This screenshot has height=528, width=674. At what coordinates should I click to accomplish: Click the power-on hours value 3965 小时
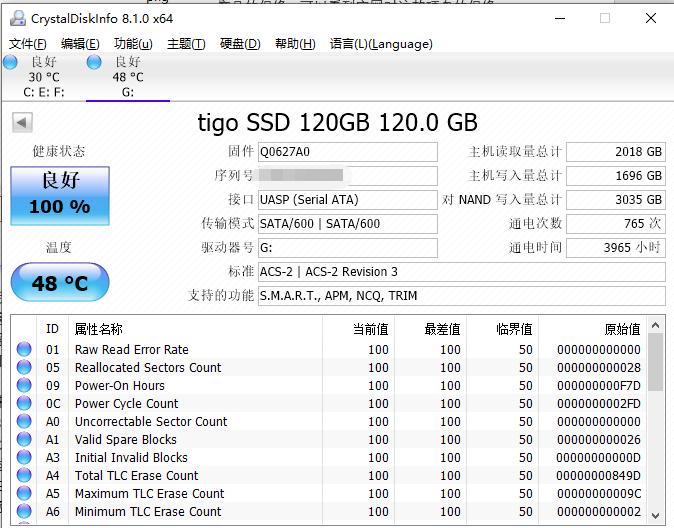616,248
